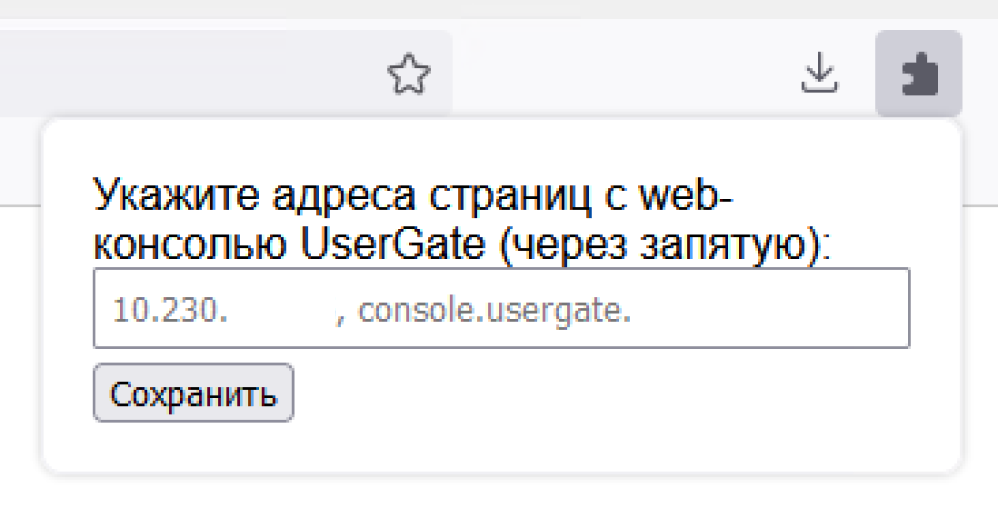This screenshot has height=518, width=998.
Task: Click the Сохранить button
Action: click(x=193, y=393)
